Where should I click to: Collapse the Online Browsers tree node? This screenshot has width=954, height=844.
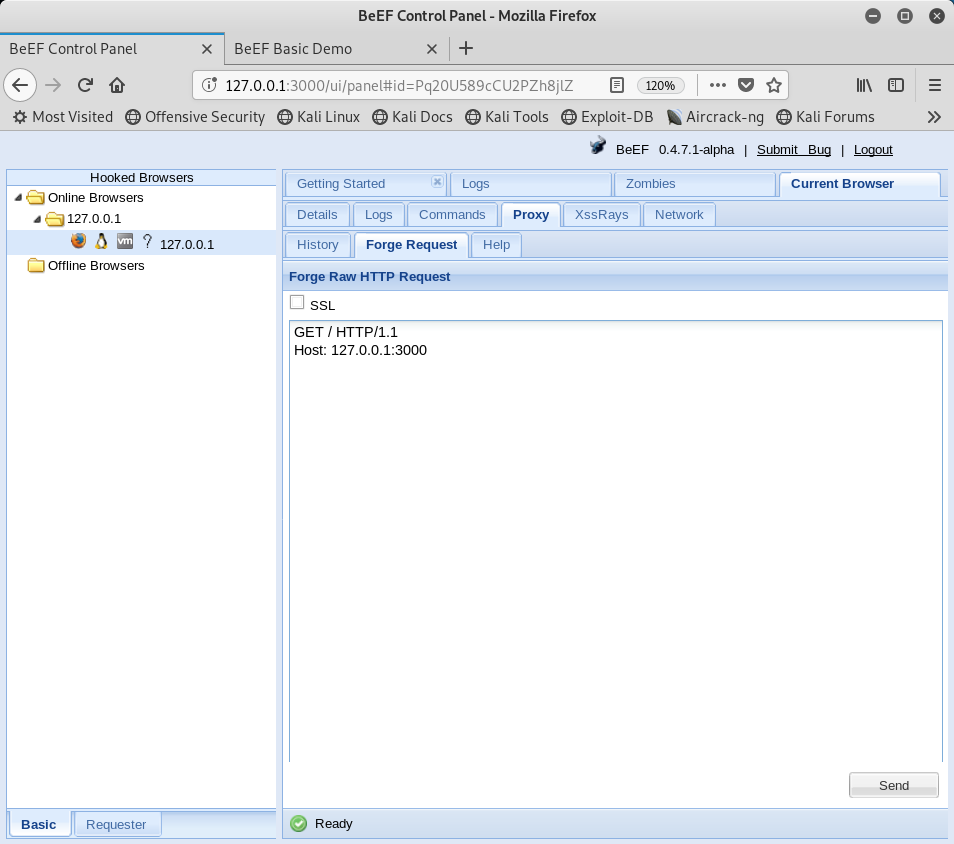(x=18, y=197)
